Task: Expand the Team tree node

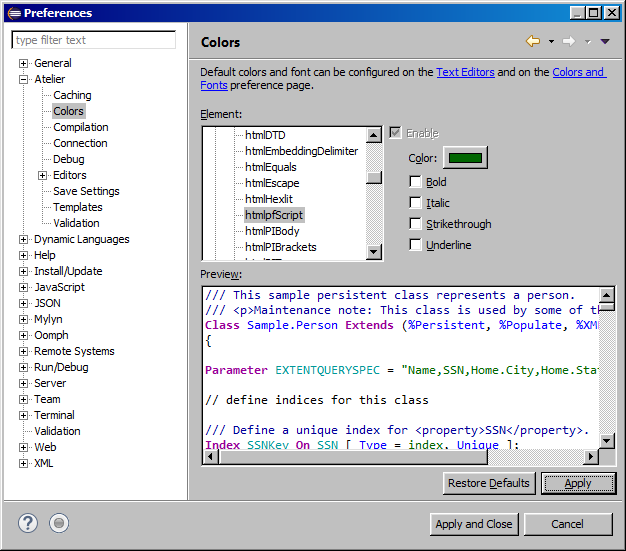Action: 24,399
